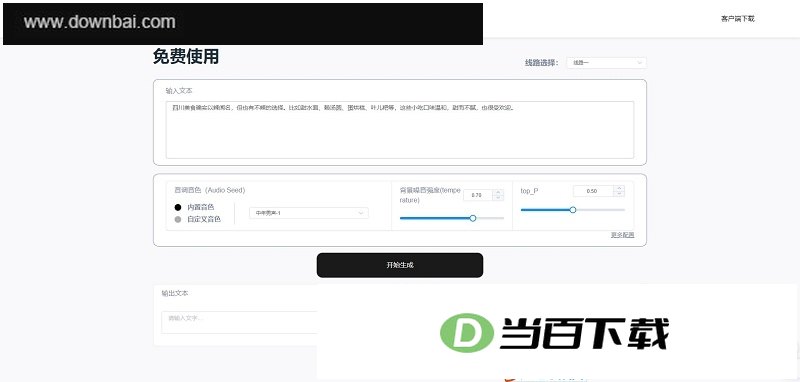Open the built-in voice dropdown
The height and width of the screenshot is (382, 800).
(309, 213)
